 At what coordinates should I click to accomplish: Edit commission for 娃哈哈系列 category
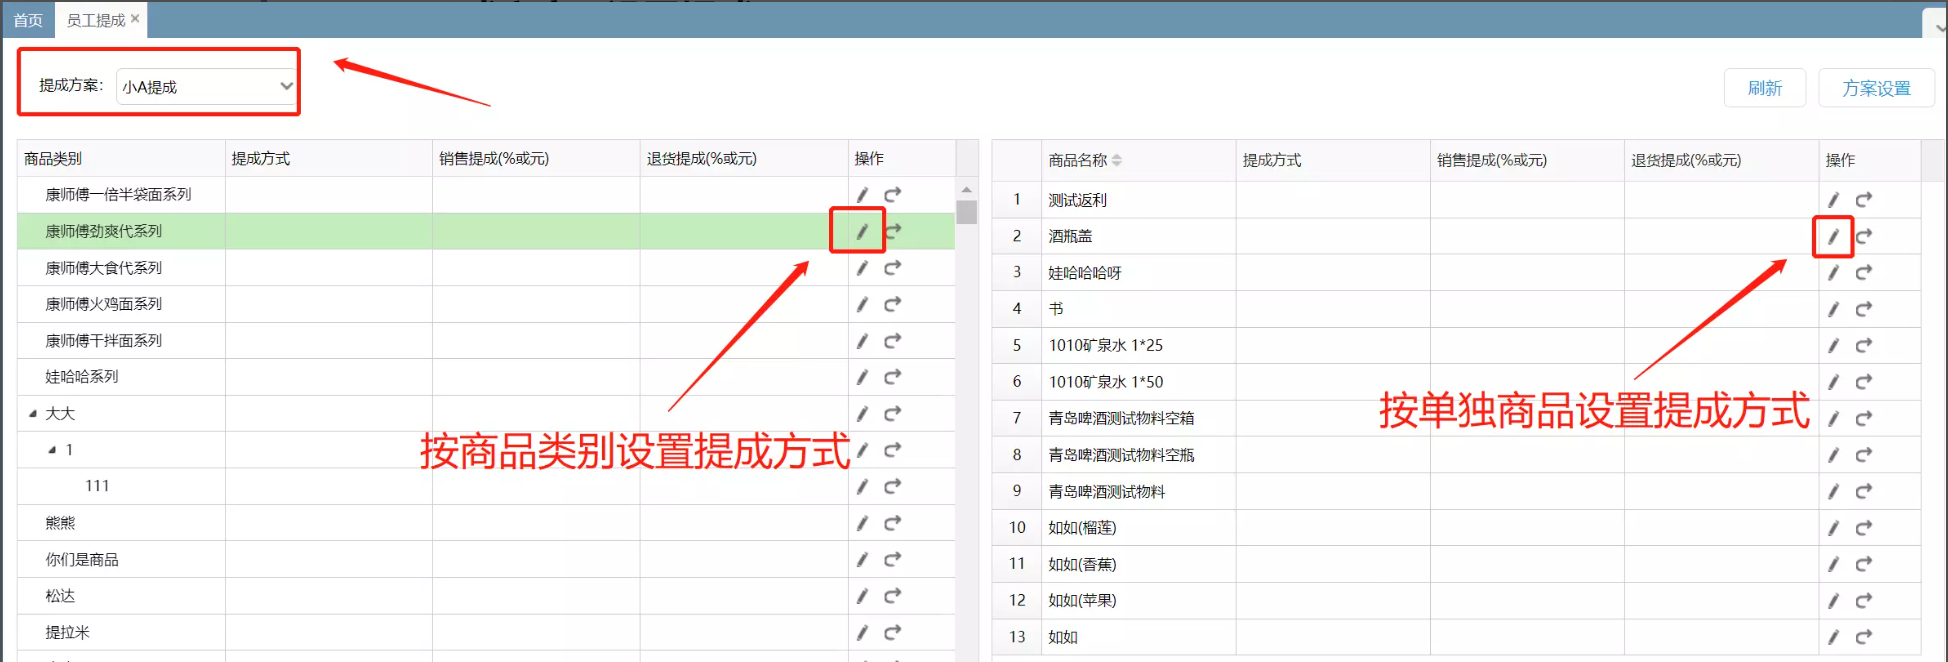861,377
